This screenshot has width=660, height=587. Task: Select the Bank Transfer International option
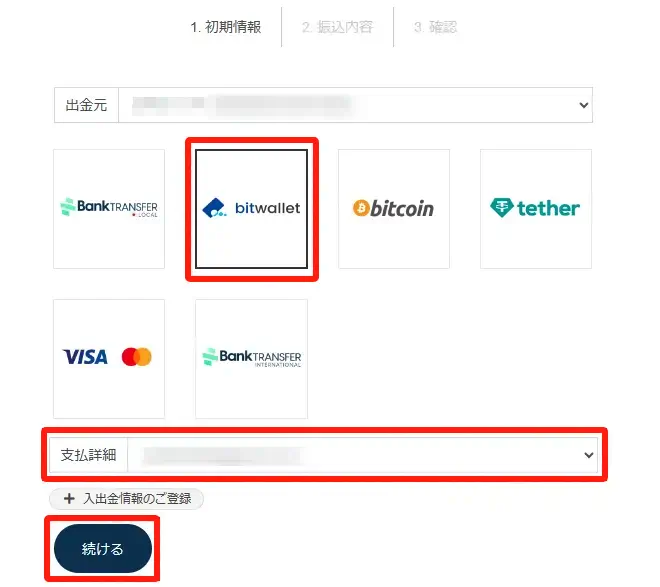pos(251,359)
